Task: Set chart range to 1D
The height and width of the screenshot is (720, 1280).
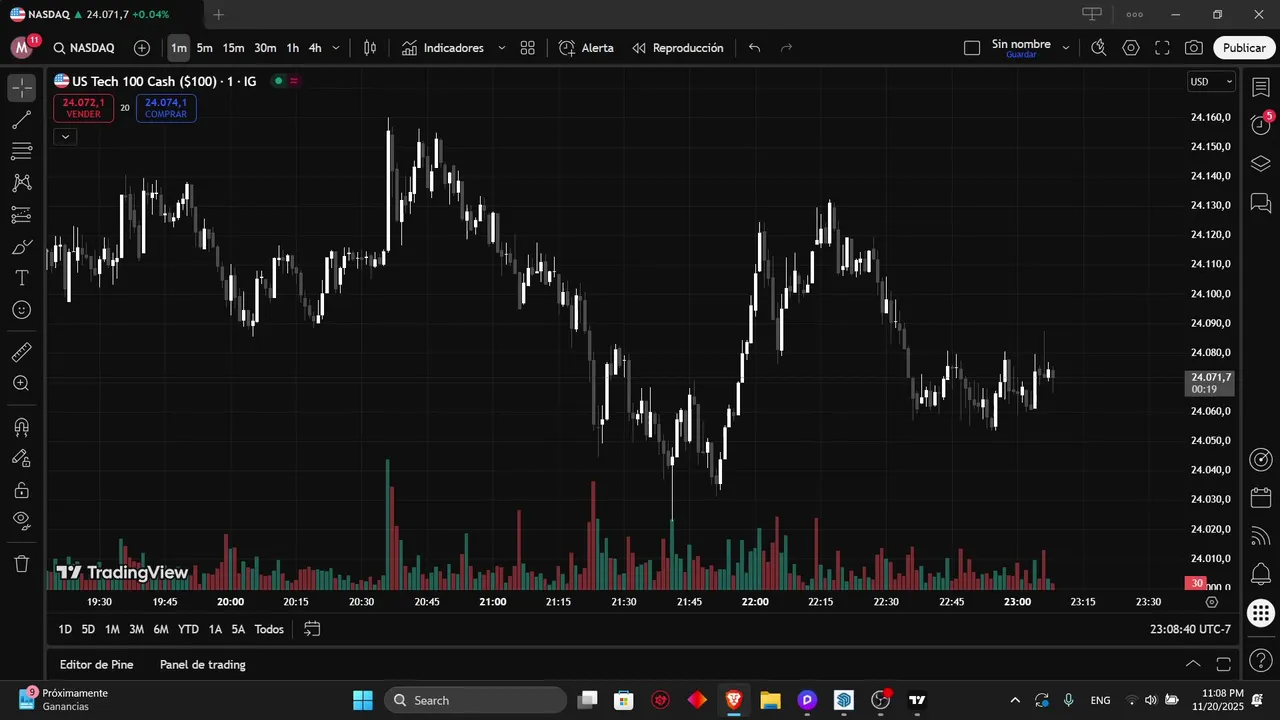Action: tap(65, 629)
